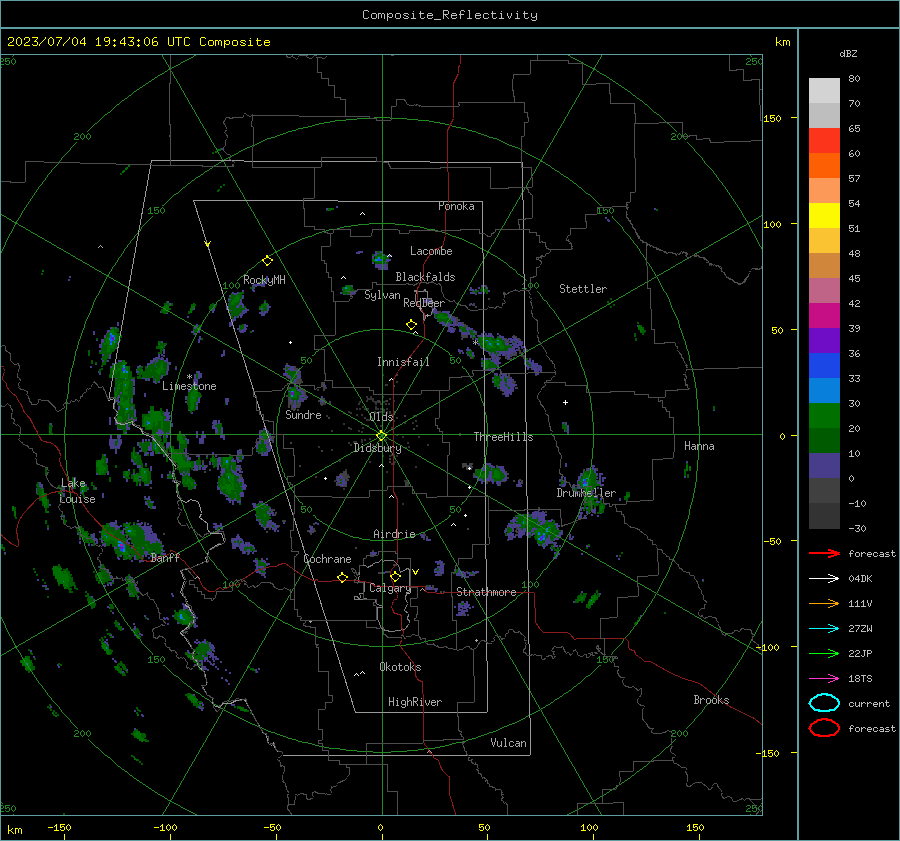Click the yellow diamond marker near RockyMH
Image resolution: width=900 pixels, height=841 pixels.
tap(267, 261)
